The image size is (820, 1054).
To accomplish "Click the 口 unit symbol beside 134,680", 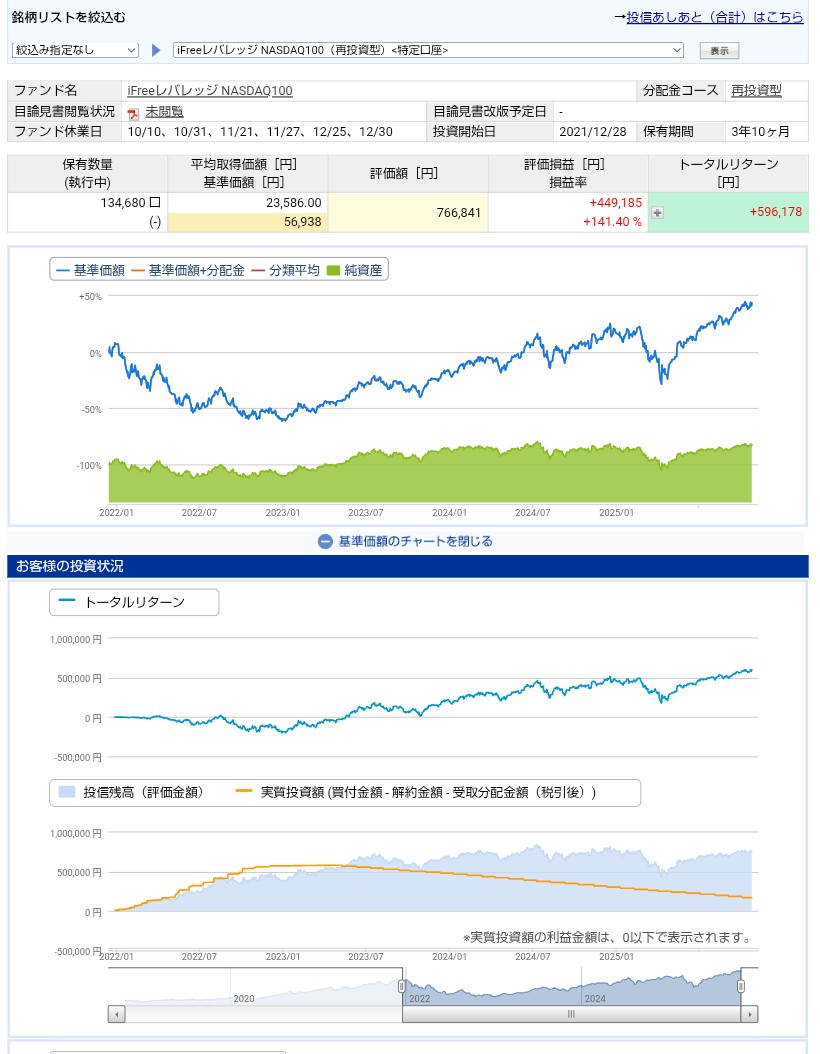I will (154, 202).
